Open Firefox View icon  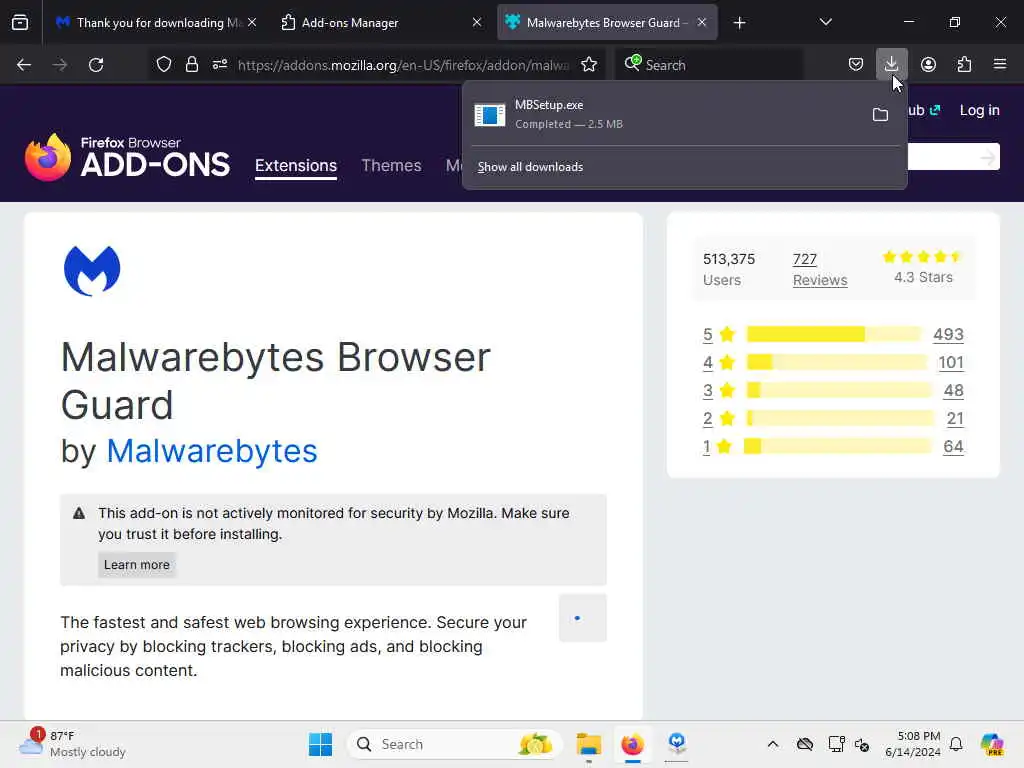(x=20, y=23)
